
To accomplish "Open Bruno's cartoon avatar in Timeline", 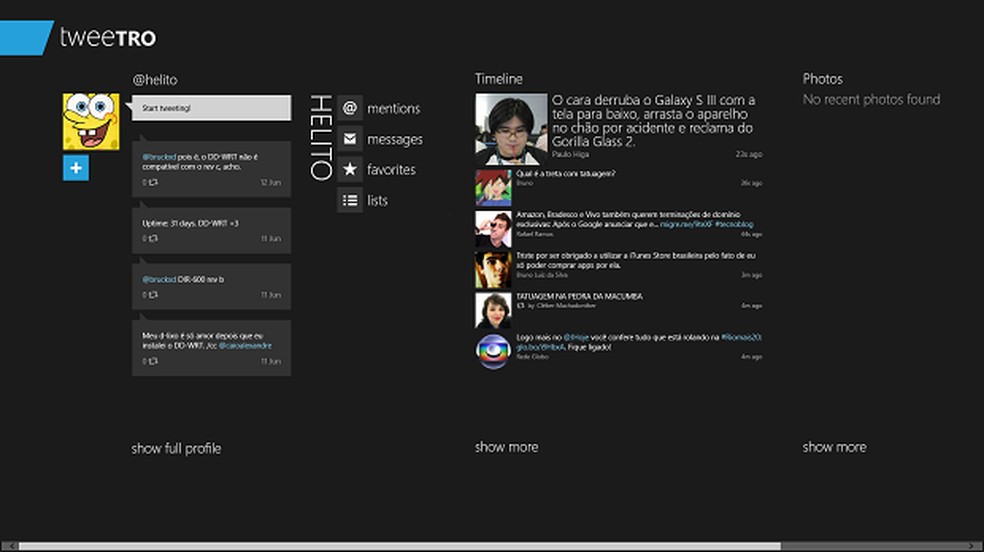I will (493, 188).
